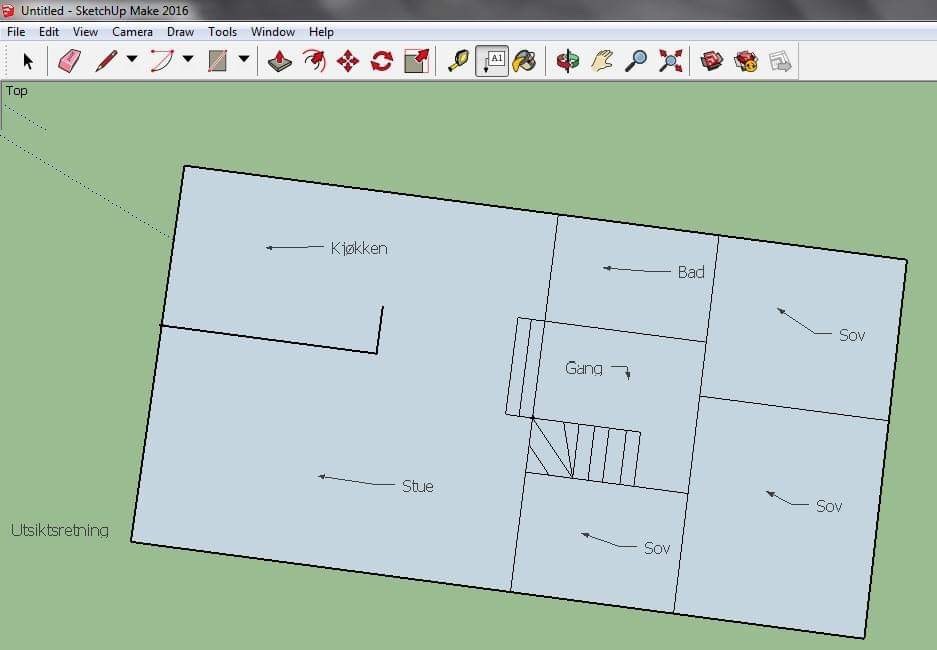
Task: Open the Tools menu
Action: 222,32
